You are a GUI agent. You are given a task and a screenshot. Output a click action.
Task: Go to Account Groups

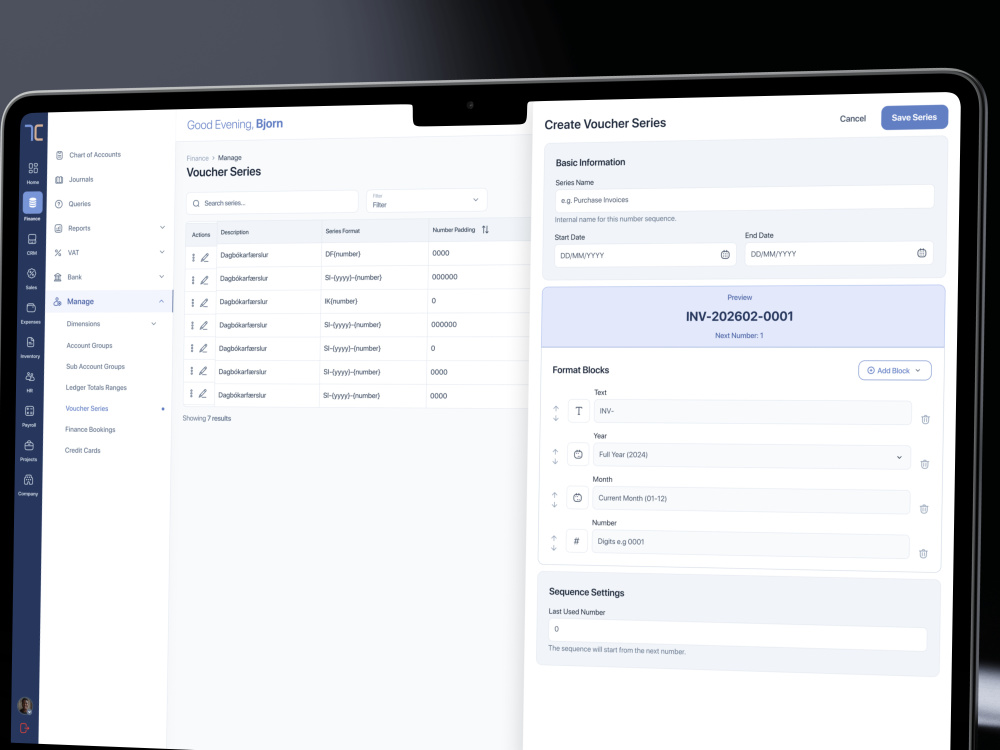click(89, 346)
